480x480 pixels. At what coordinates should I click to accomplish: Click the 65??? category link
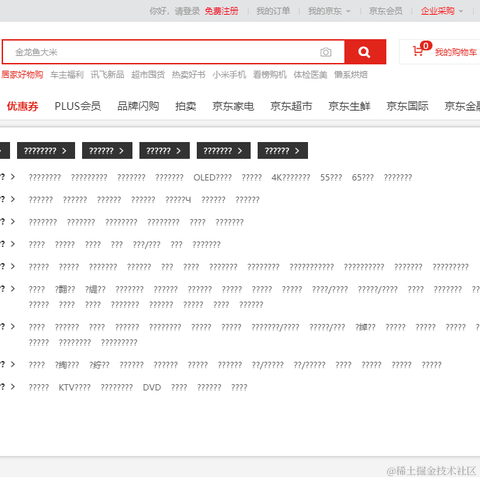tap(363, 178)
